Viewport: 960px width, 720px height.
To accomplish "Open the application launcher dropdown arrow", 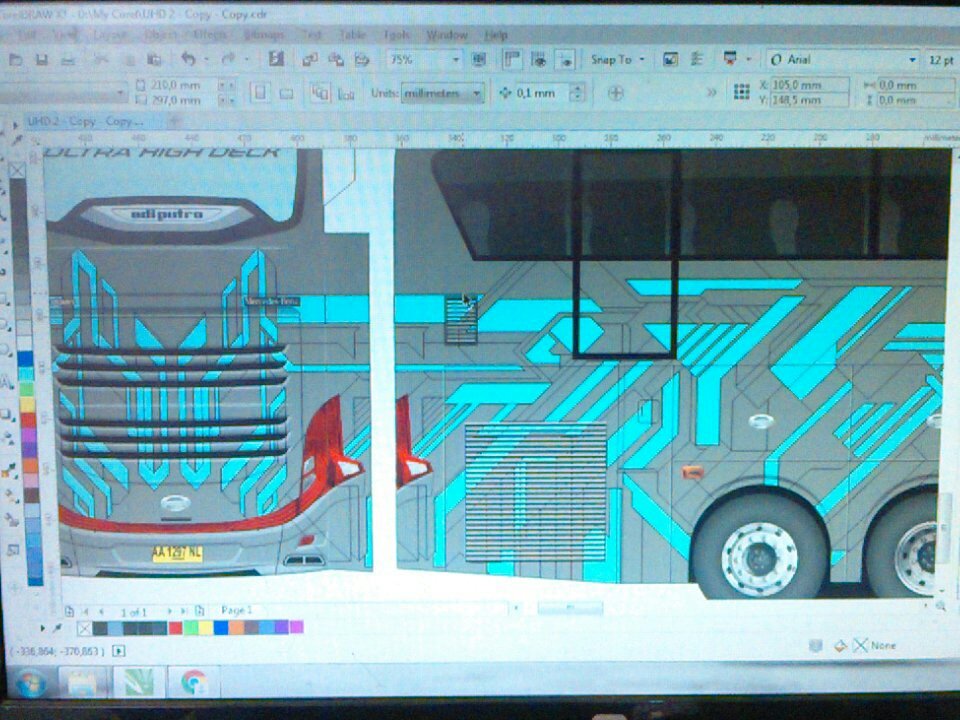I will (x=748, y=59).
